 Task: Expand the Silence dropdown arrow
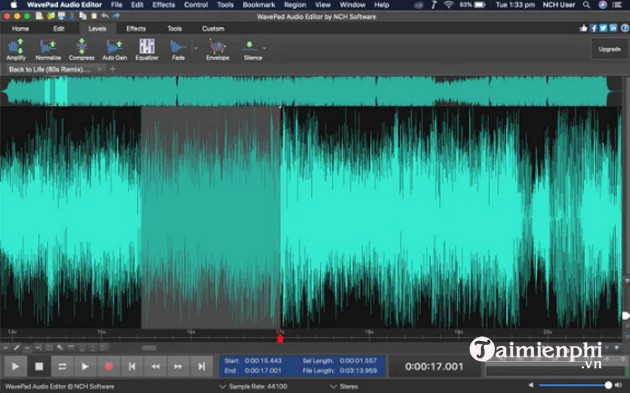click(x=264, y=48)
